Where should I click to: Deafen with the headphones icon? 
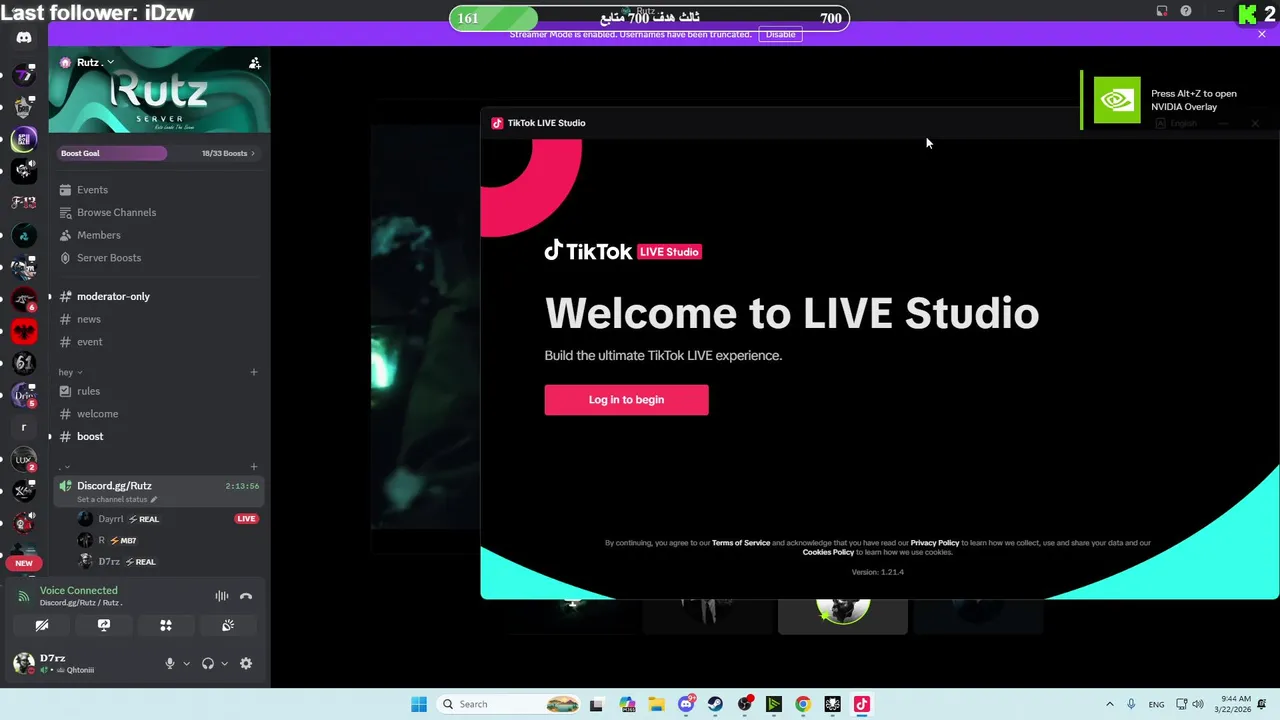pyautogui.click(x=208, y=664)
